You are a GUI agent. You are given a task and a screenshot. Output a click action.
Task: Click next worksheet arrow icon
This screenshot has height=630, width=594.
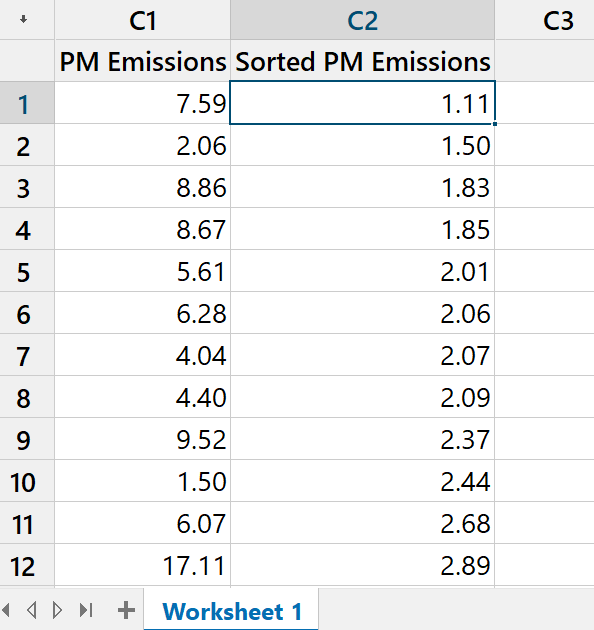click(57, 610)
